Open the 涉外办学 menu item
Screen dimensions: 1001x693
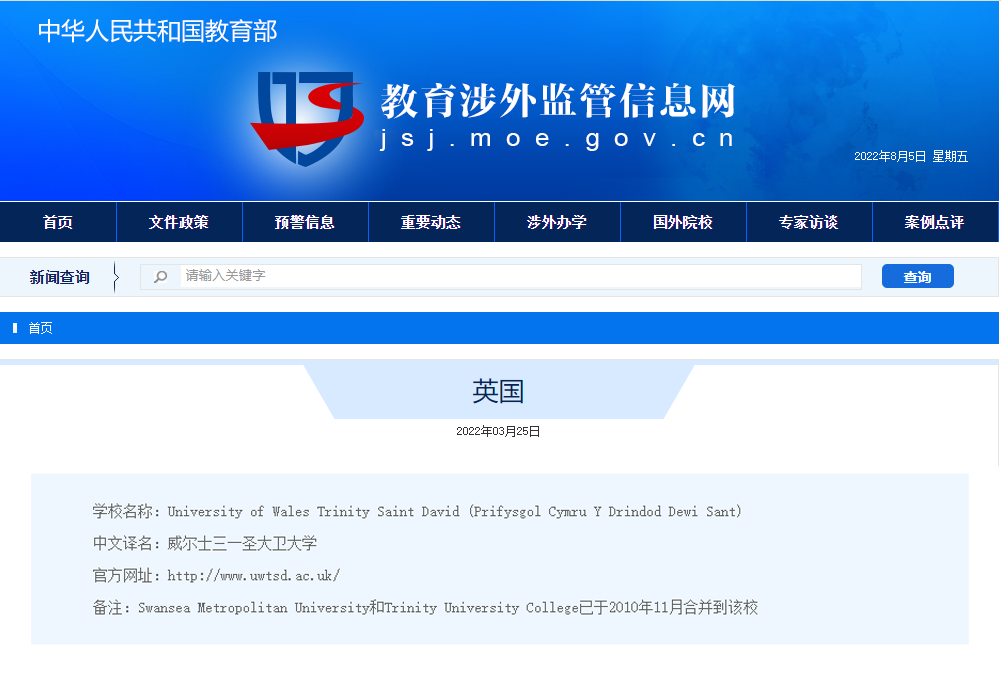557,222
